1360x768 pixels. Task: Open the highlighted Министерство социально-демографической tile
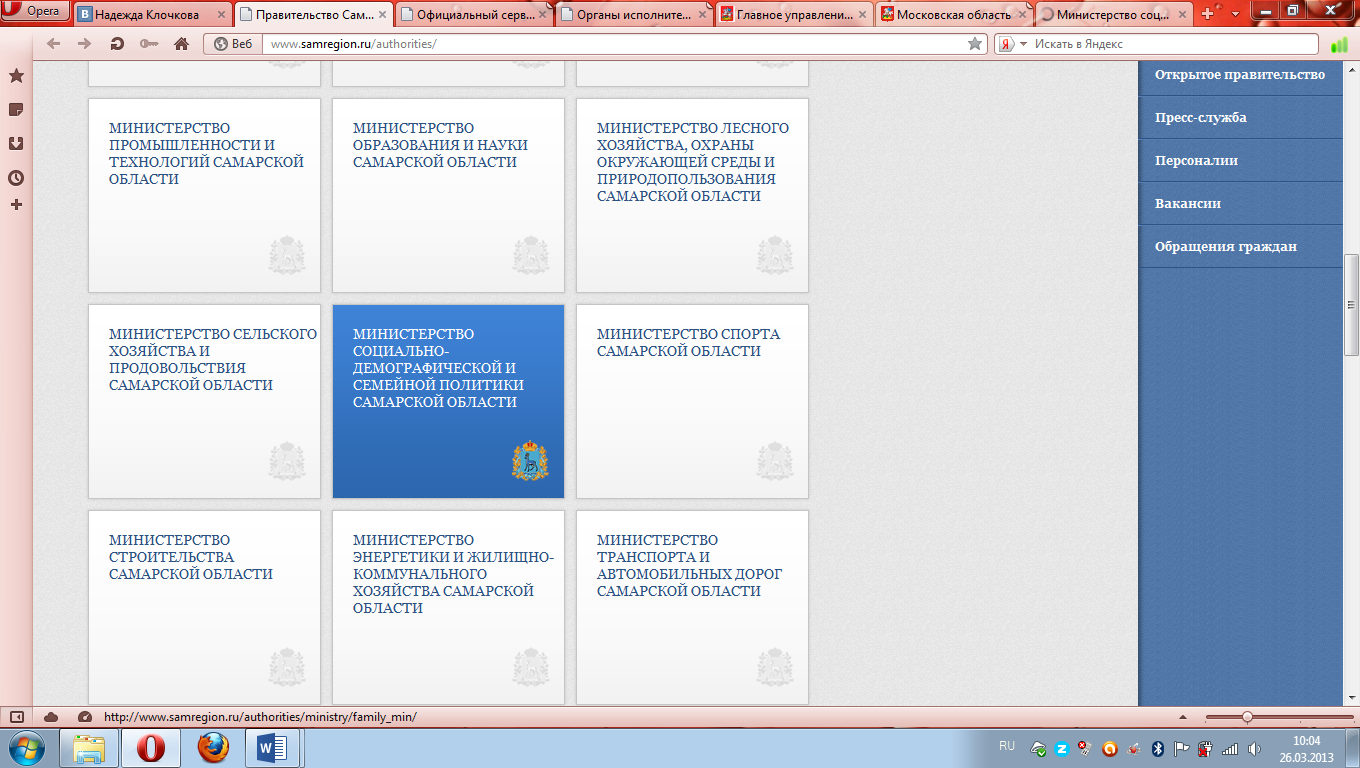point(448,401)
